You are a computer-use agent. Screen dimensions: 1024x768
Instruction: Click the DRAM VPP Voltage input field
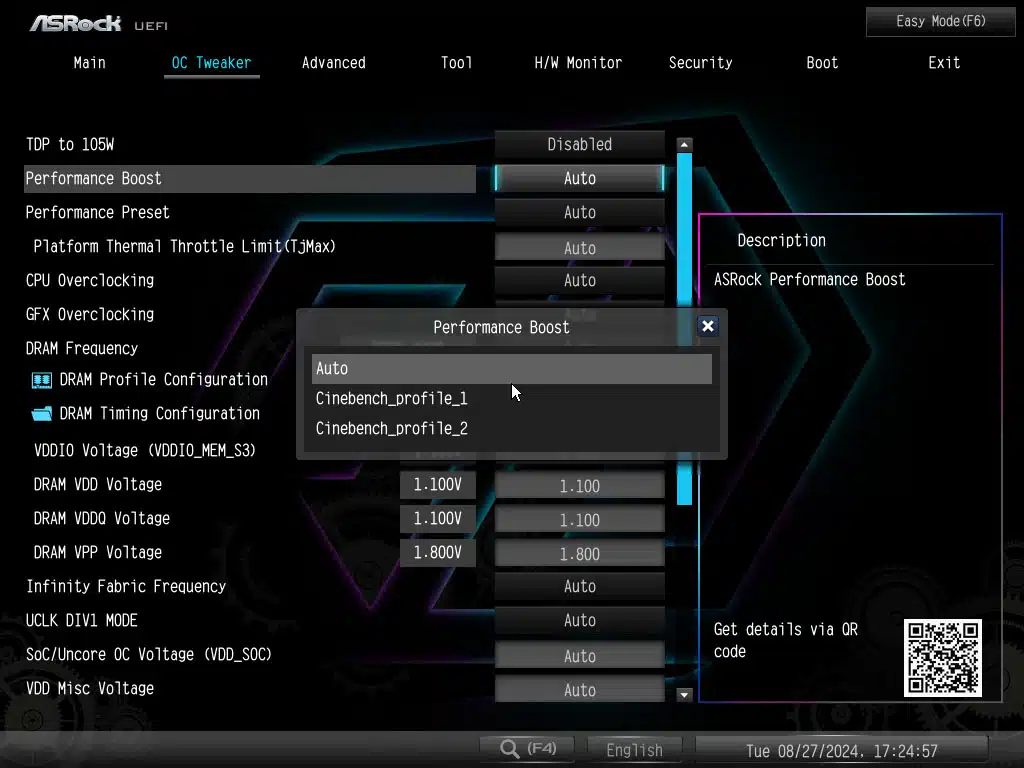coord(579,553)
